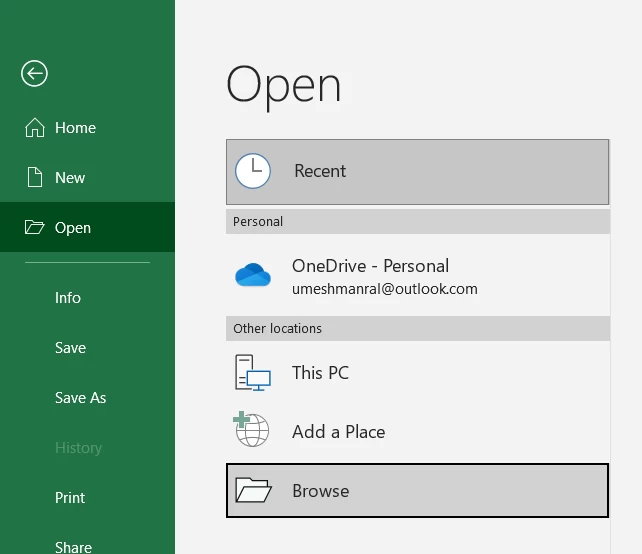The image size is (642, 554).
Task: Select OneDrive - Personal location
Action: coord(418,276)
